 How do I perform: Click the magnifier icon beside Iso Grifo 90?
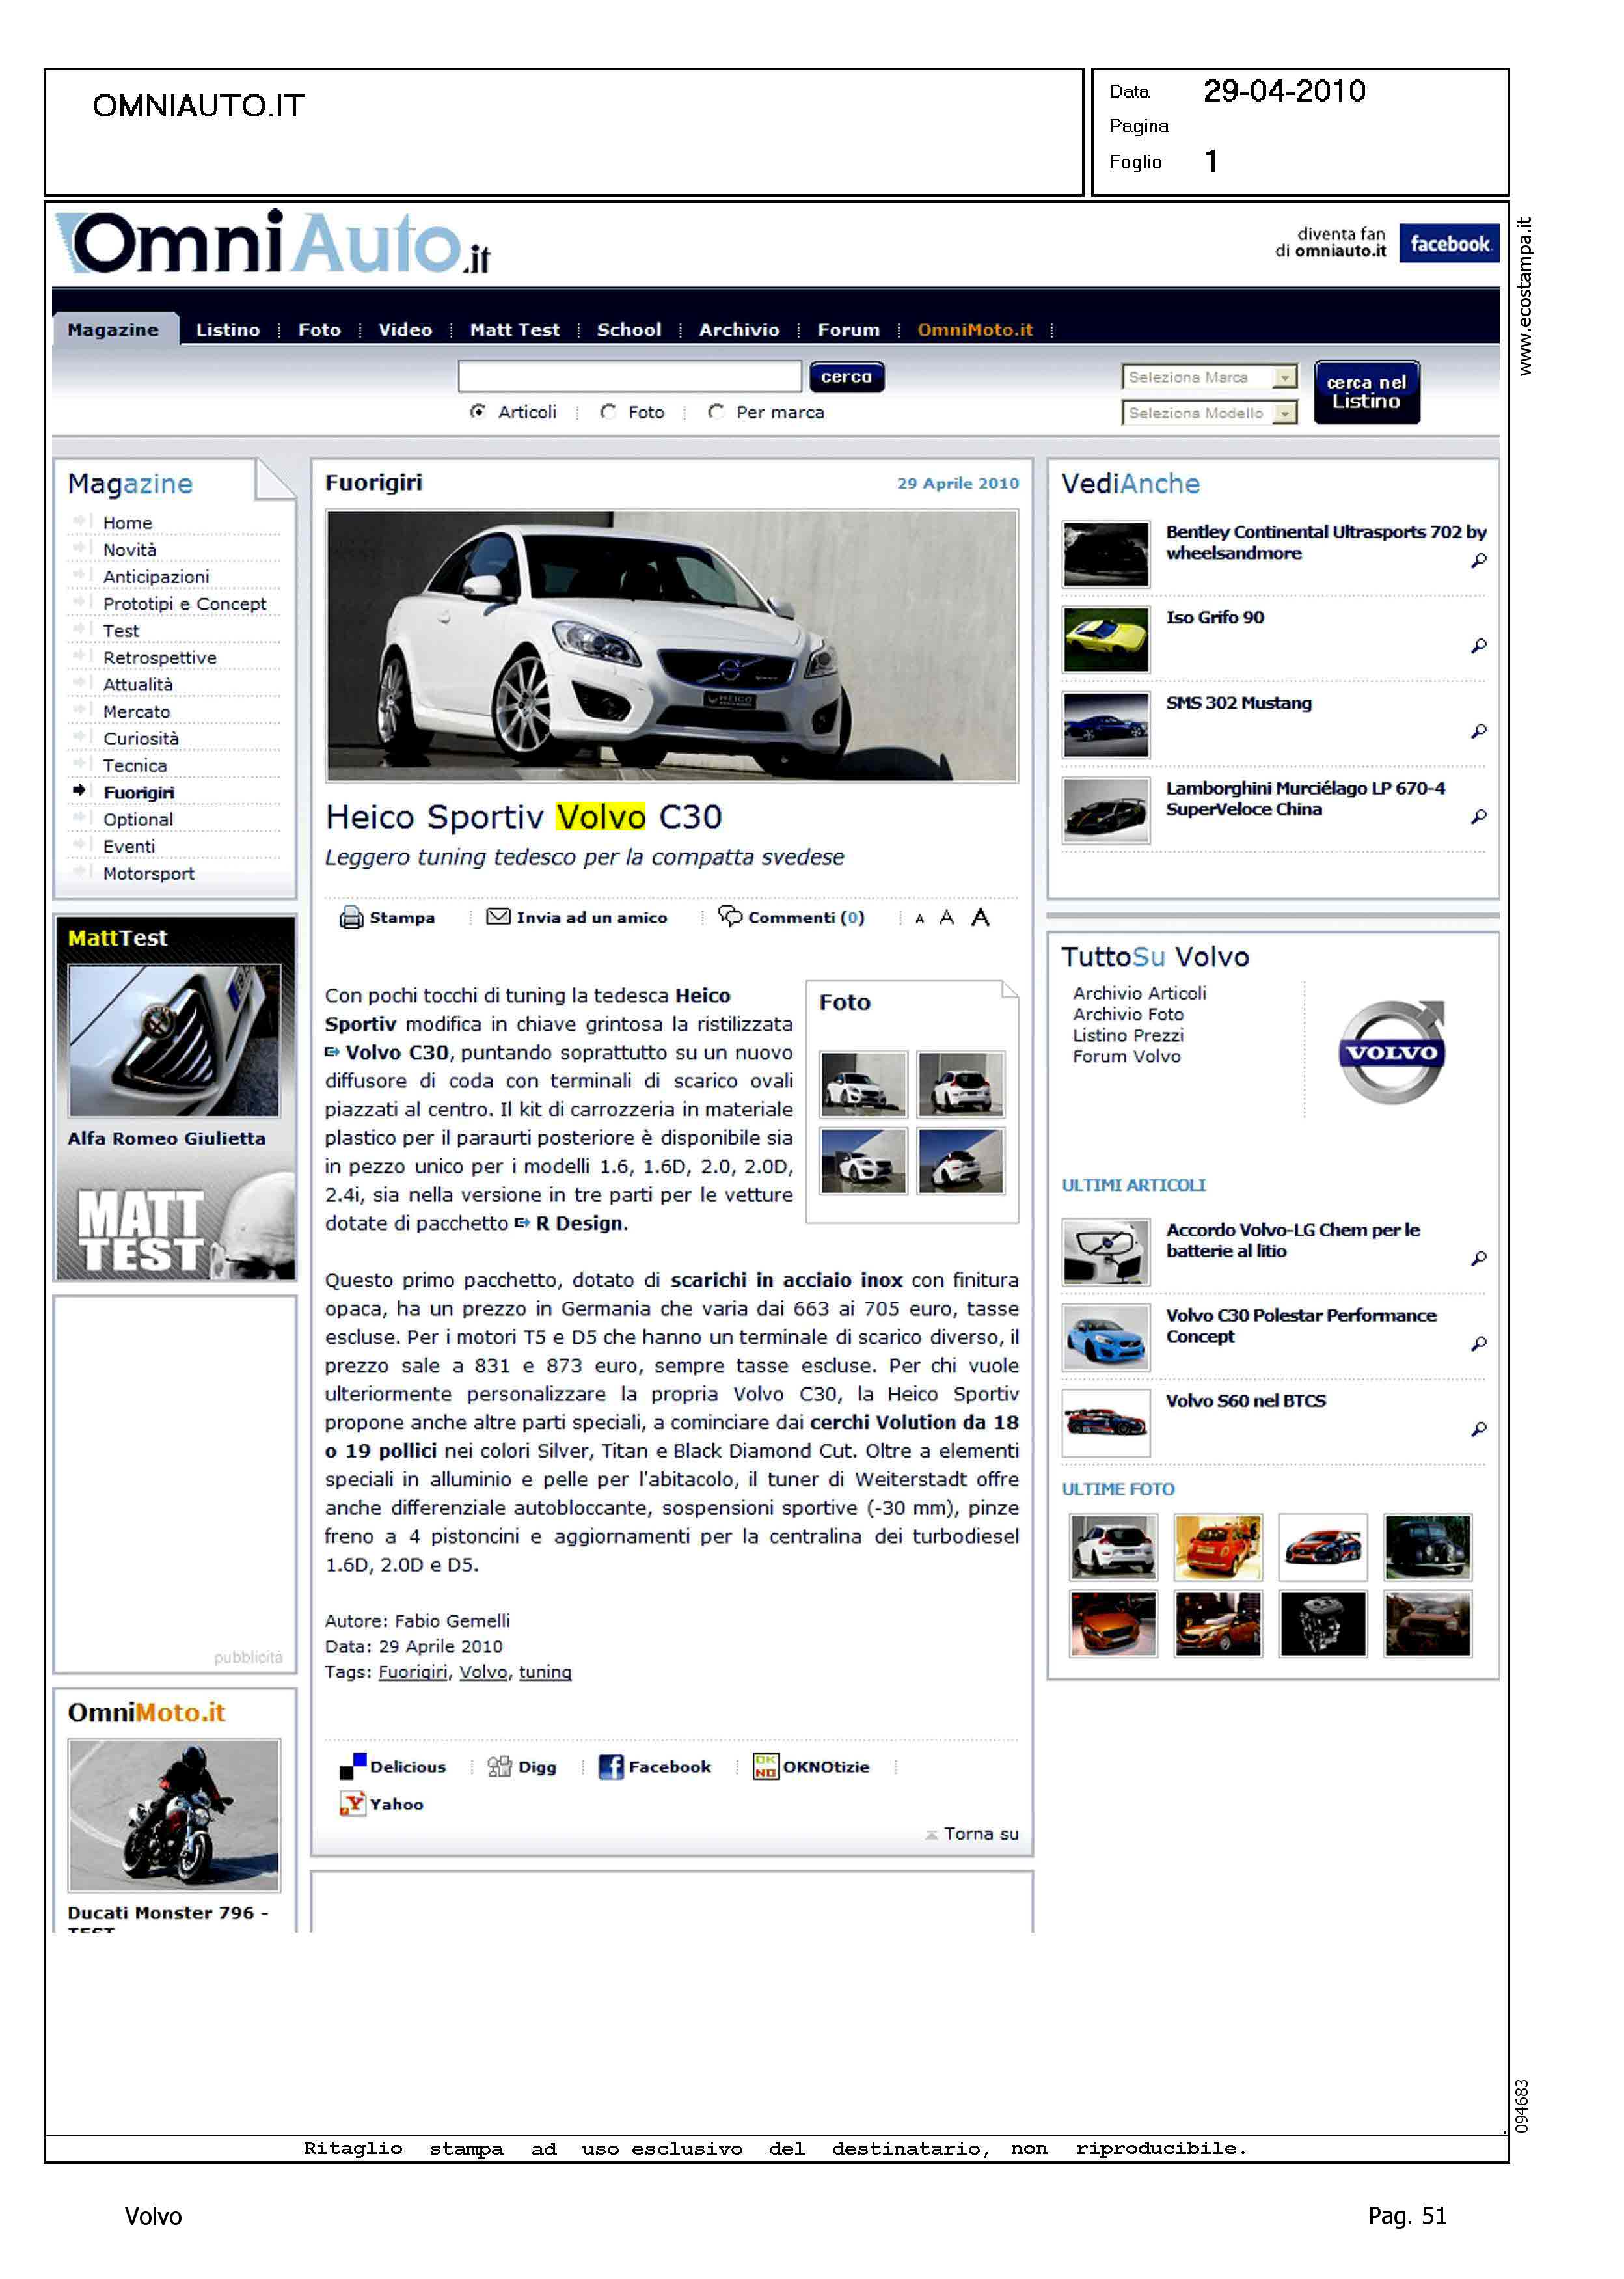click(1478, 646)
